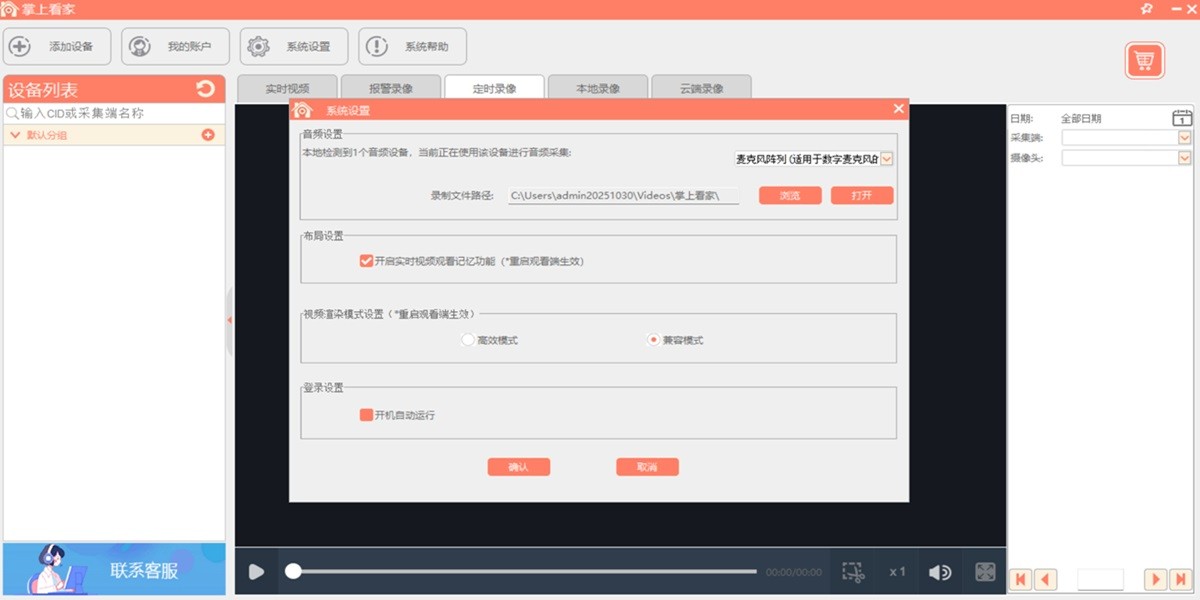Enable 开机自动运行 checkbox
1200x600 pixels.
[x=366, y=415]
